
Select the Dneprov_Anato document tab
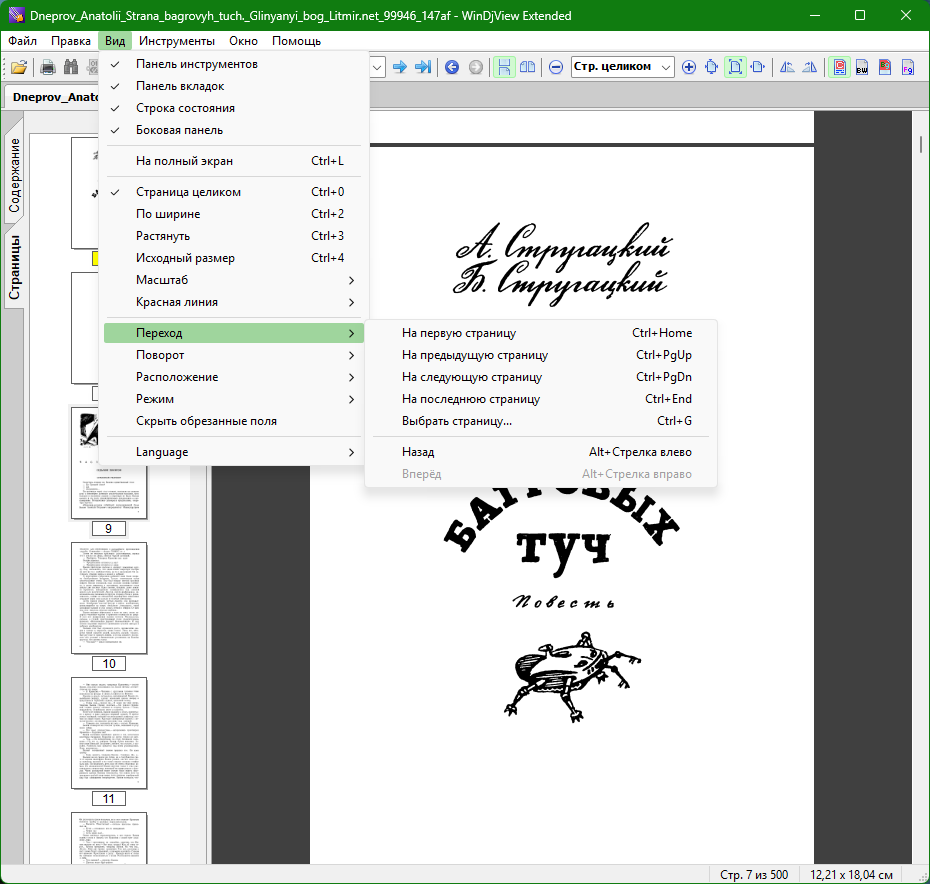coord(53,97)
